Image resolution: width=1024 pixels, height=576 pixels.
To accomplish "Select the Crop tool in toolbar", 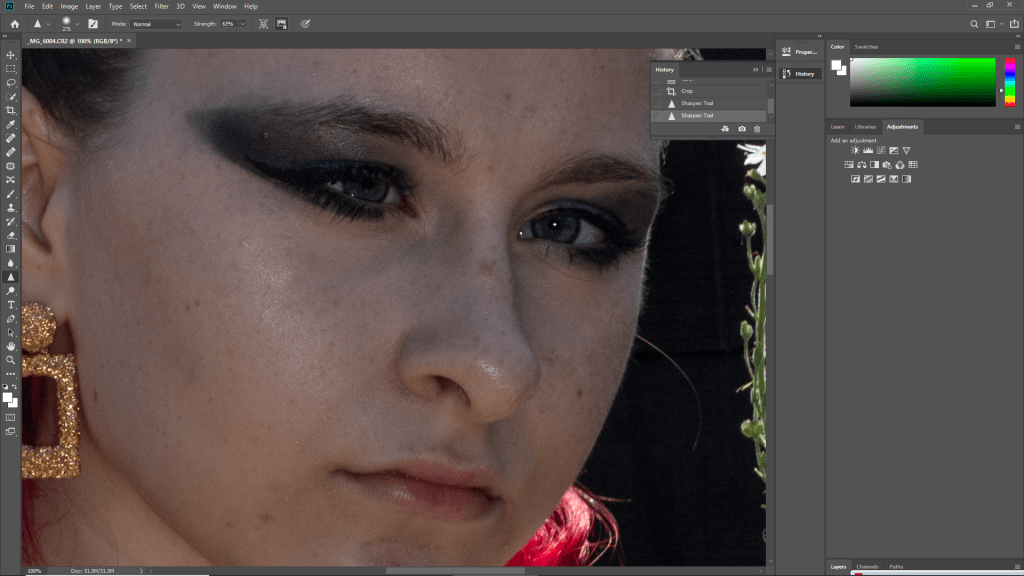I will pyautogui.click(x=11, y=110).
